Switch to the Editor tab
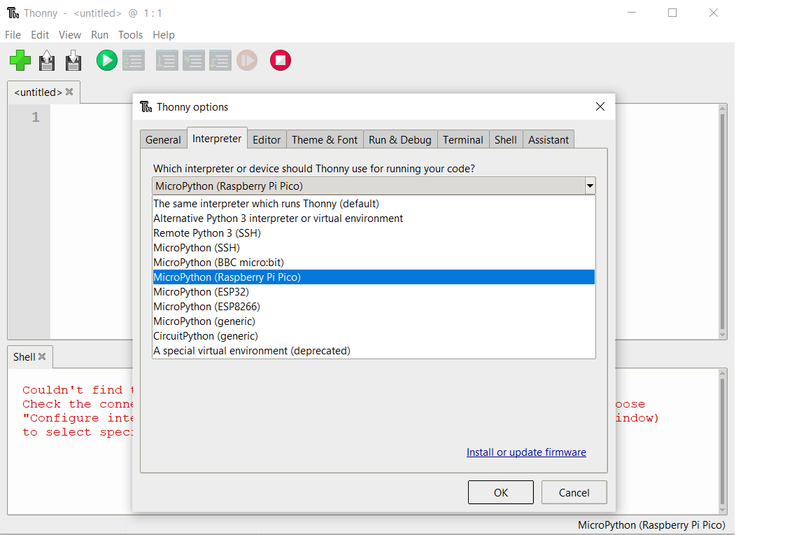Screen dimensions: 806x535 click(x=266, y=140)
